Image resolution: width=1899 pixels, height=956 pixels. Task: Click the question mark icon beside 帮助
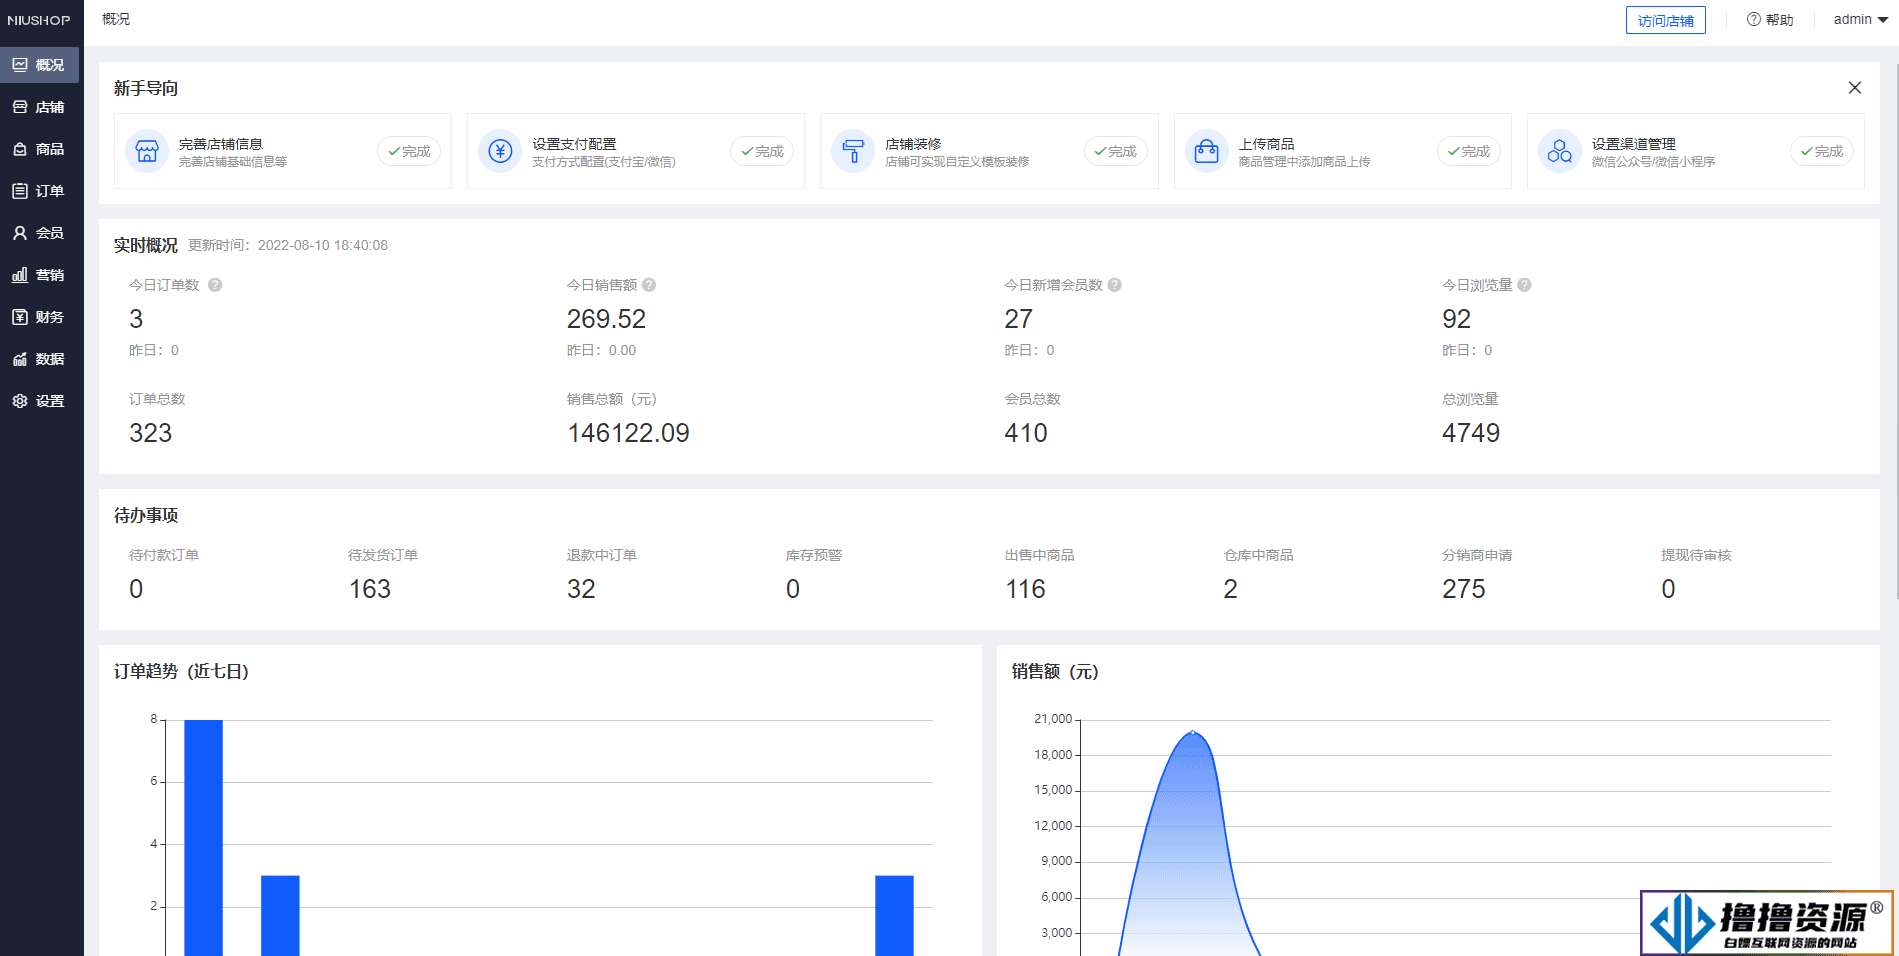click(1754, 19)
